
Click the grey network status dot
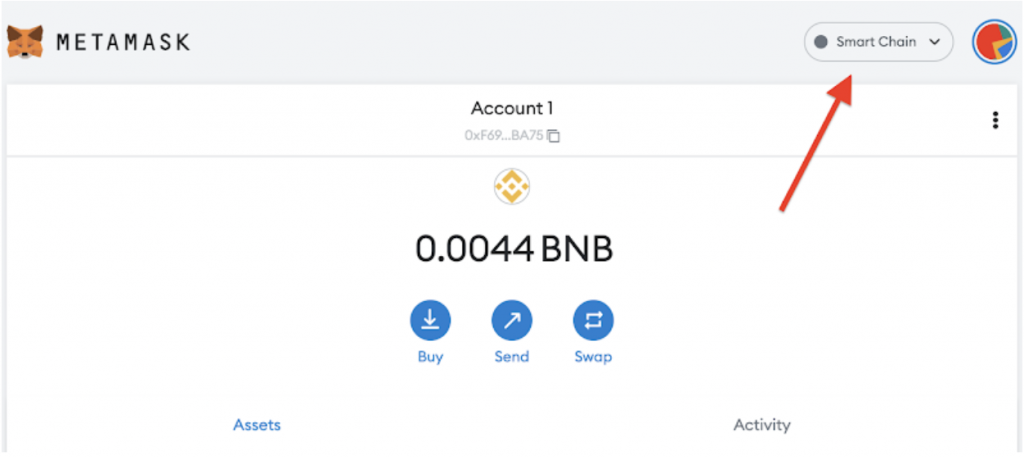click(820, 42)
